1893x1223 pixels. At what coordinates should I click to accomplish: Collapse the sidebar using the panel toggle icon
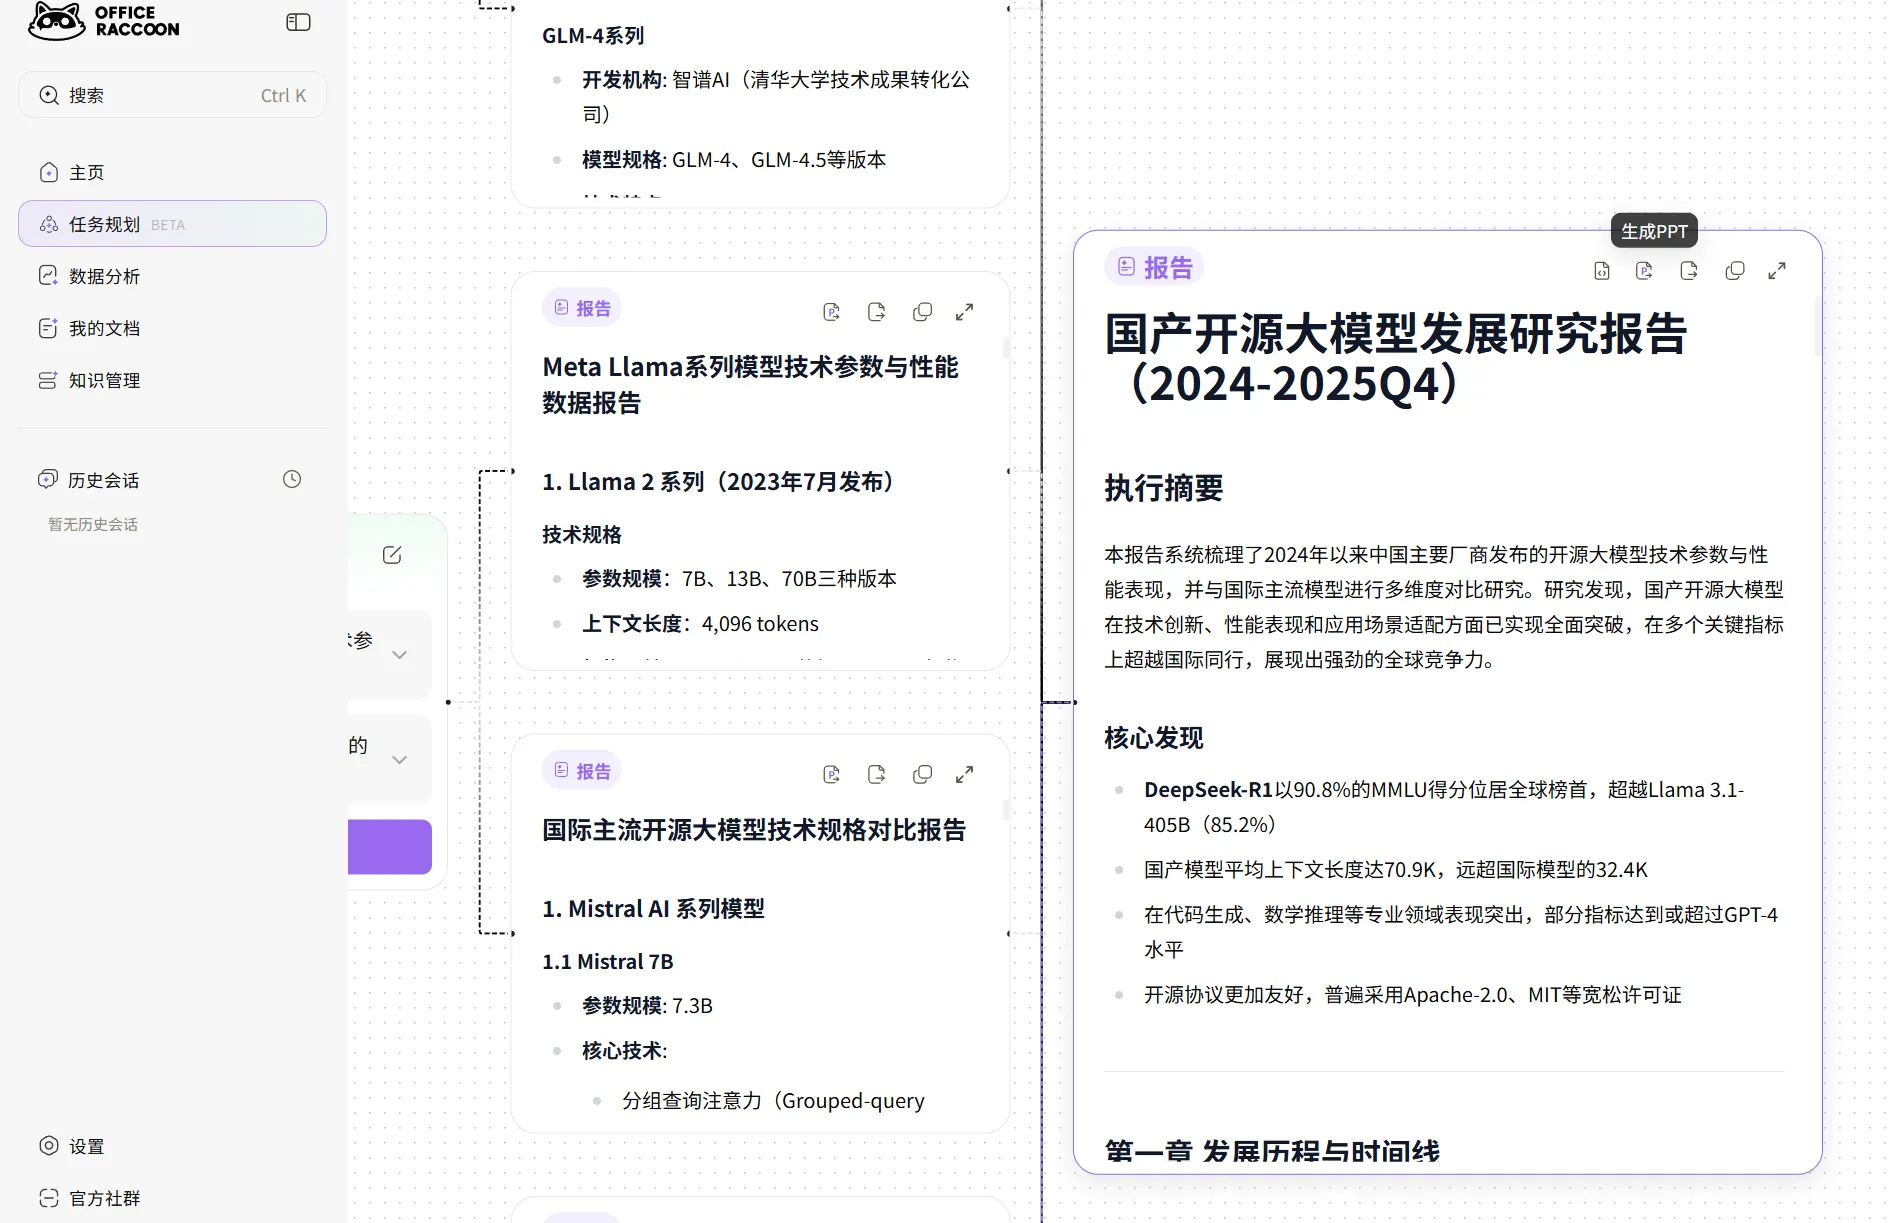coord(298,22)
